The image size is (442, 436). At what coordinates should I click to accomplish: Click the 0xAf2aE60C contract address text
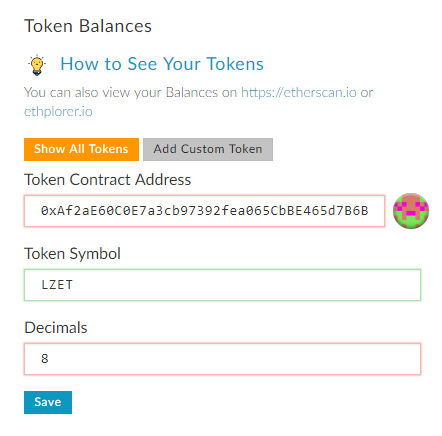click(204, 211)
